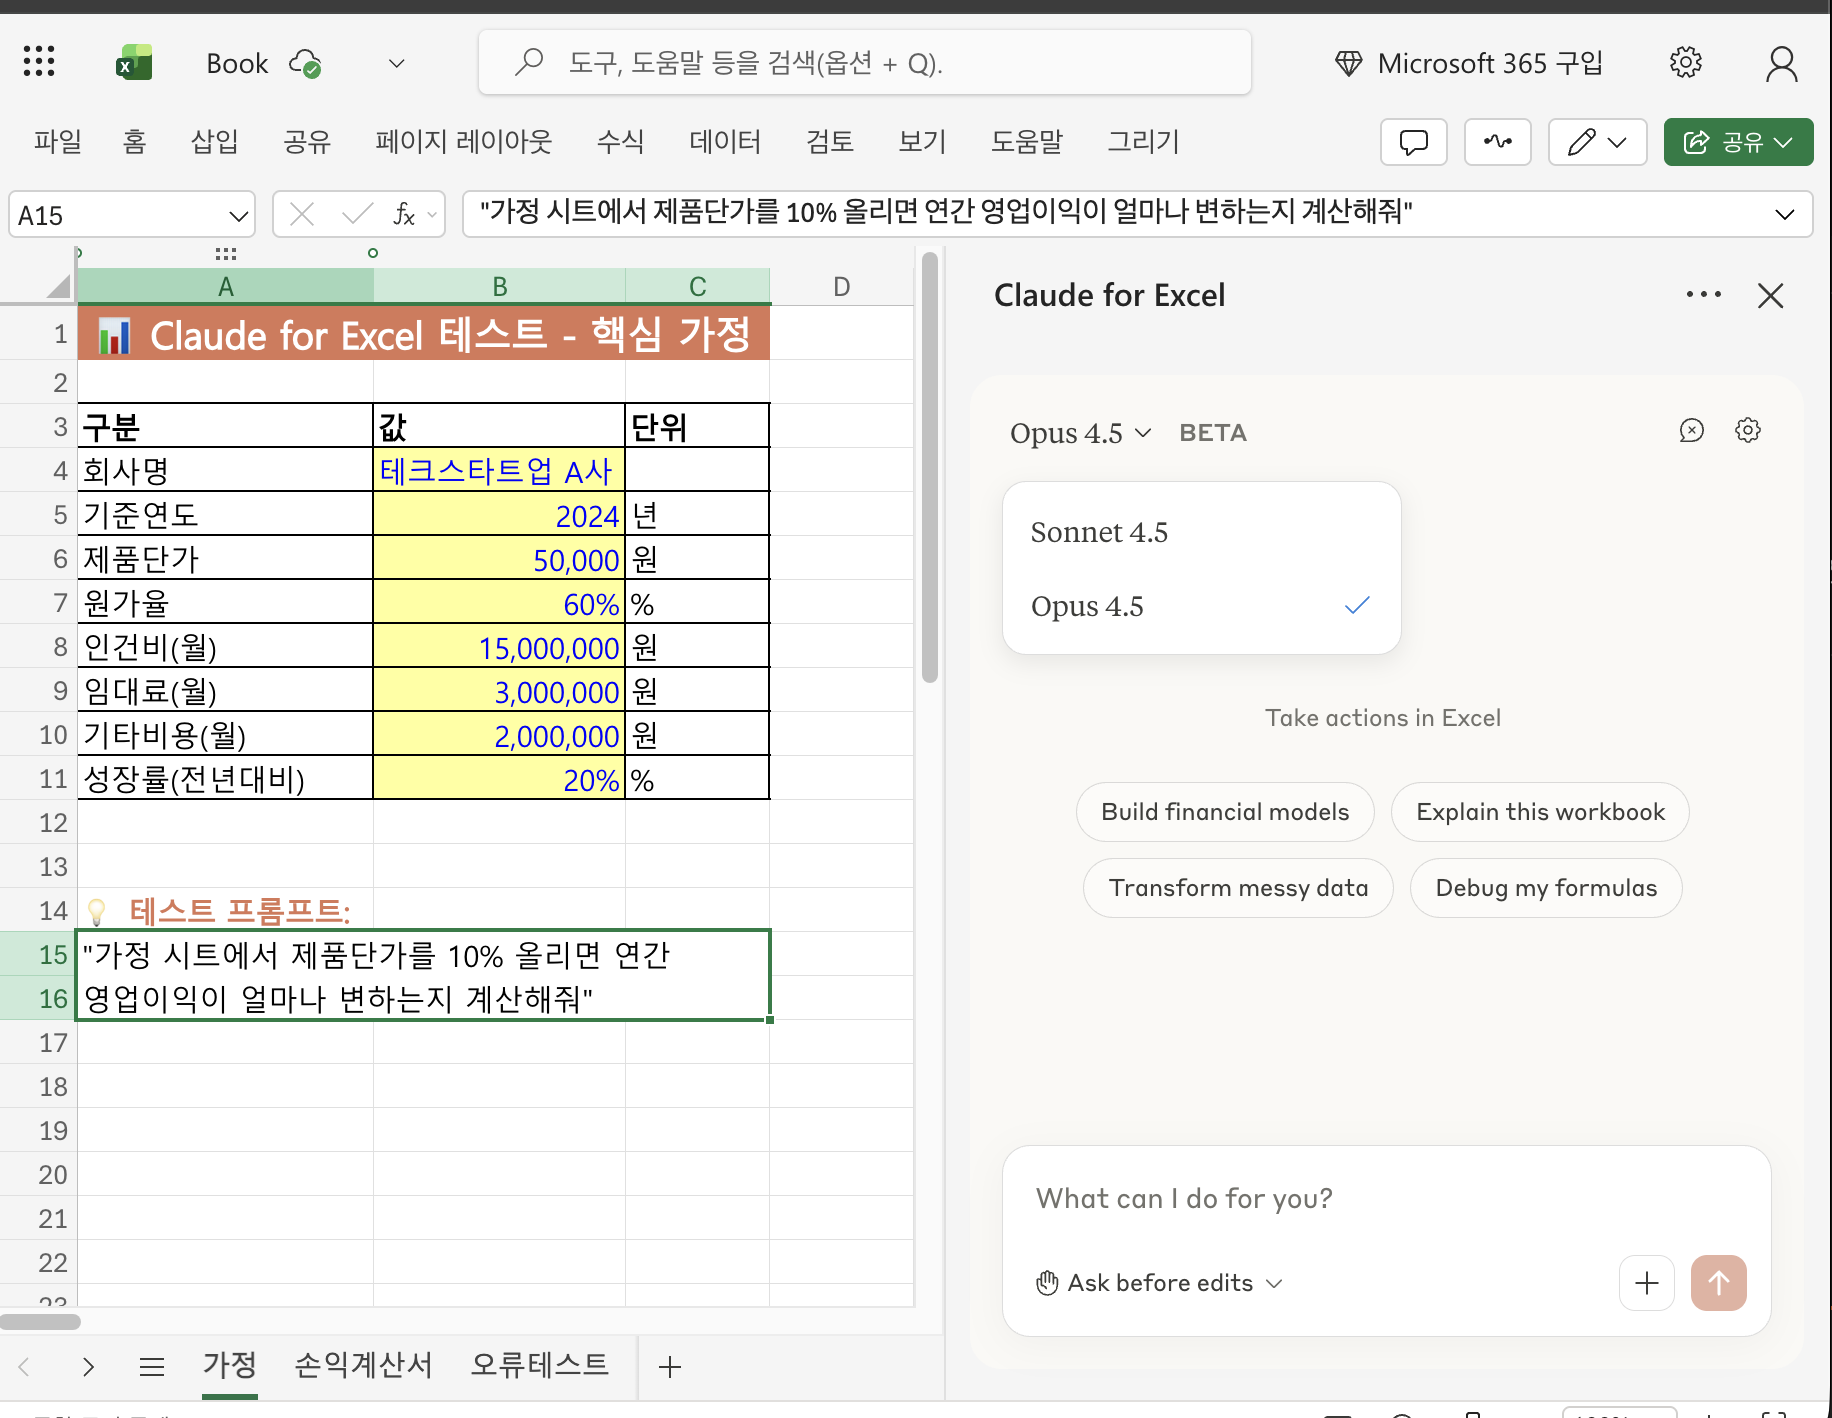Open the 수식 ribbon tab
Screen dimensions: 1832x1418
[x=620, y=141]
